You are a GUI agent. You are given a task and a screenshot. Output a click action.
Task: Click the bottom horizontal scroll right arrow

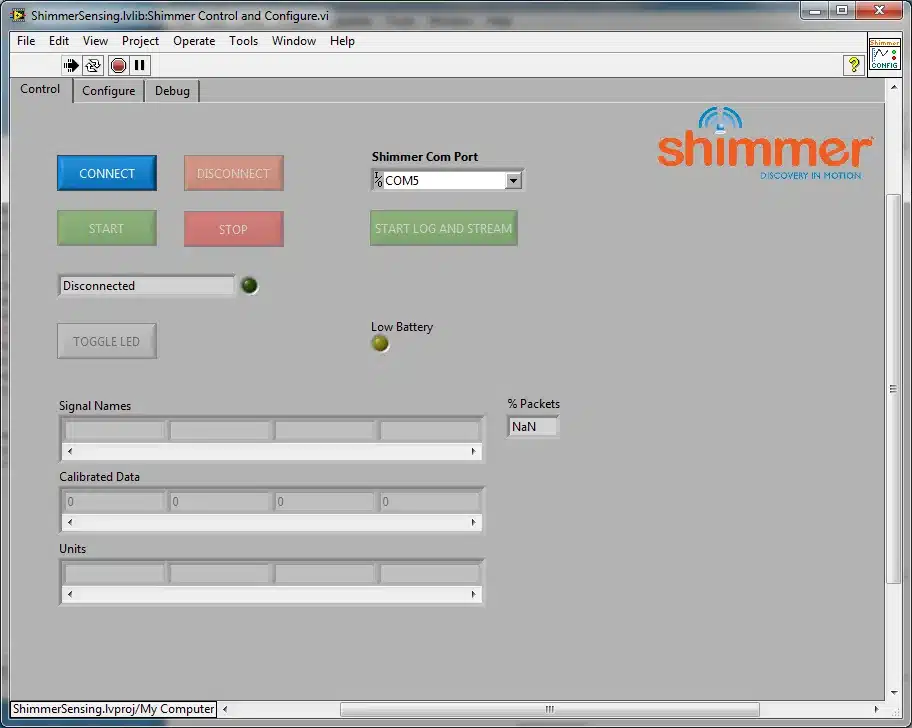click(877, 709)
